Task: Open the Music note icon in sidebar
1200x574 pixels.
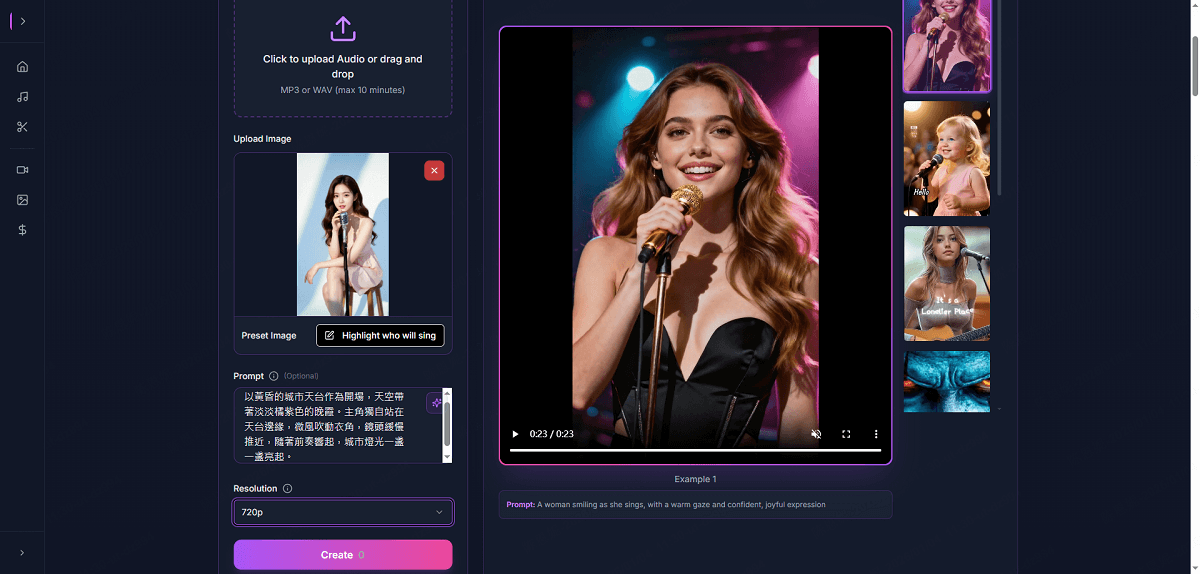Action: pos(22,97)
